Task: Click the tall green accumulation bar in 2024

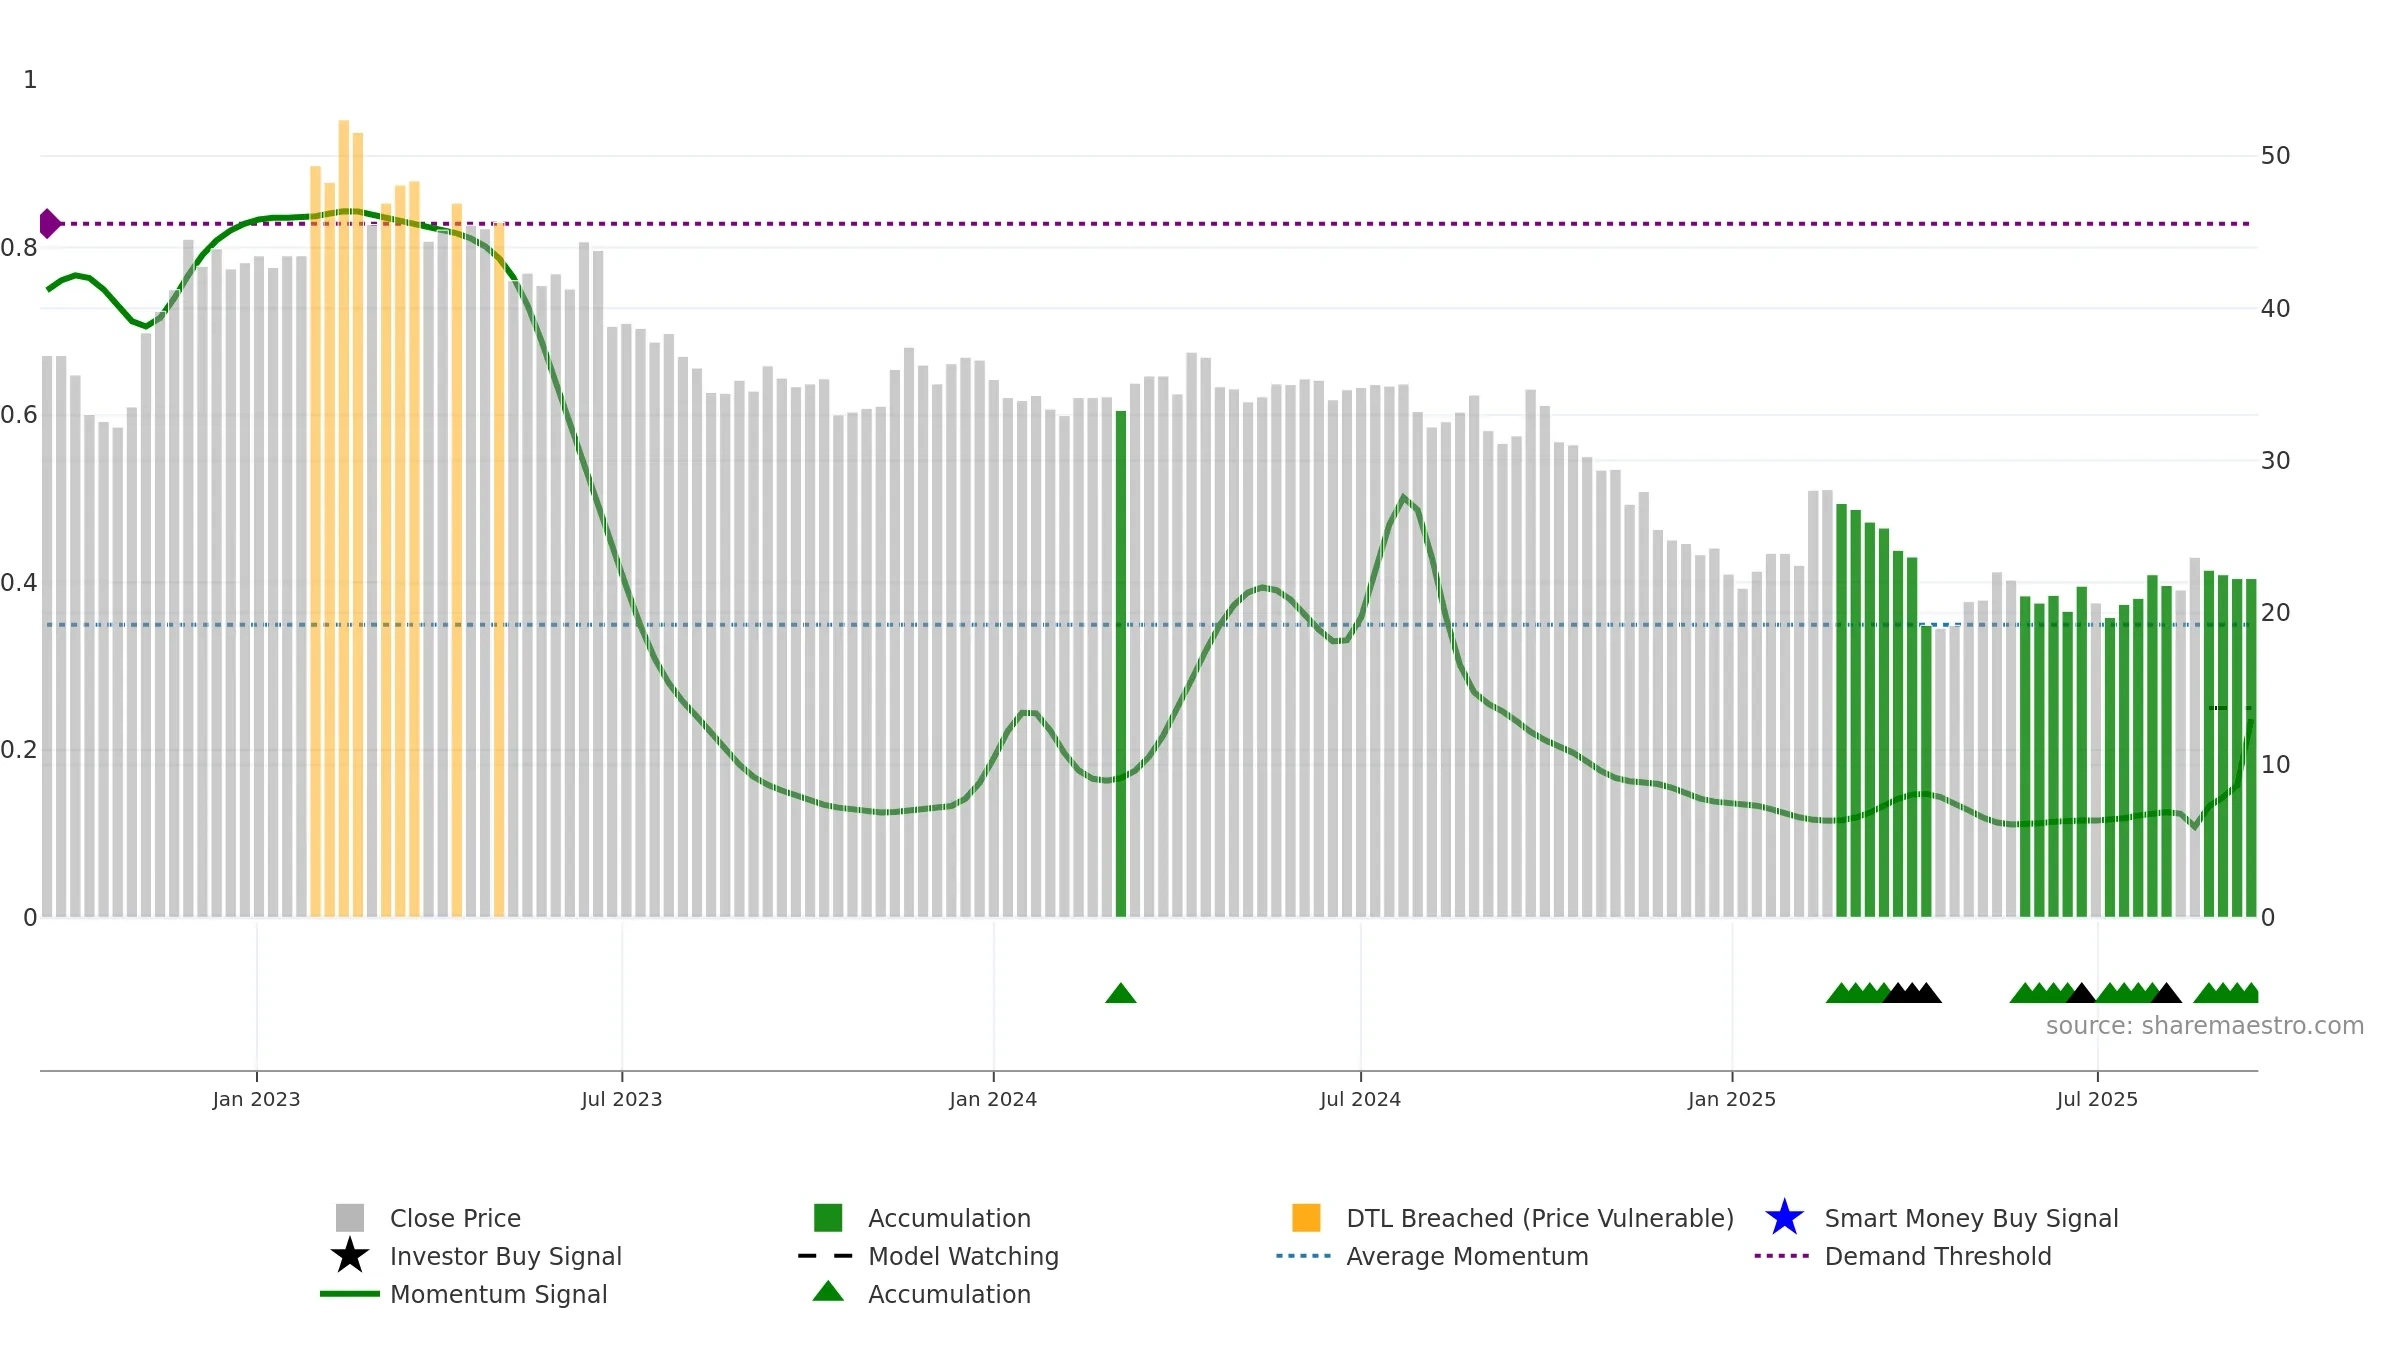Action: [1121, 664]
